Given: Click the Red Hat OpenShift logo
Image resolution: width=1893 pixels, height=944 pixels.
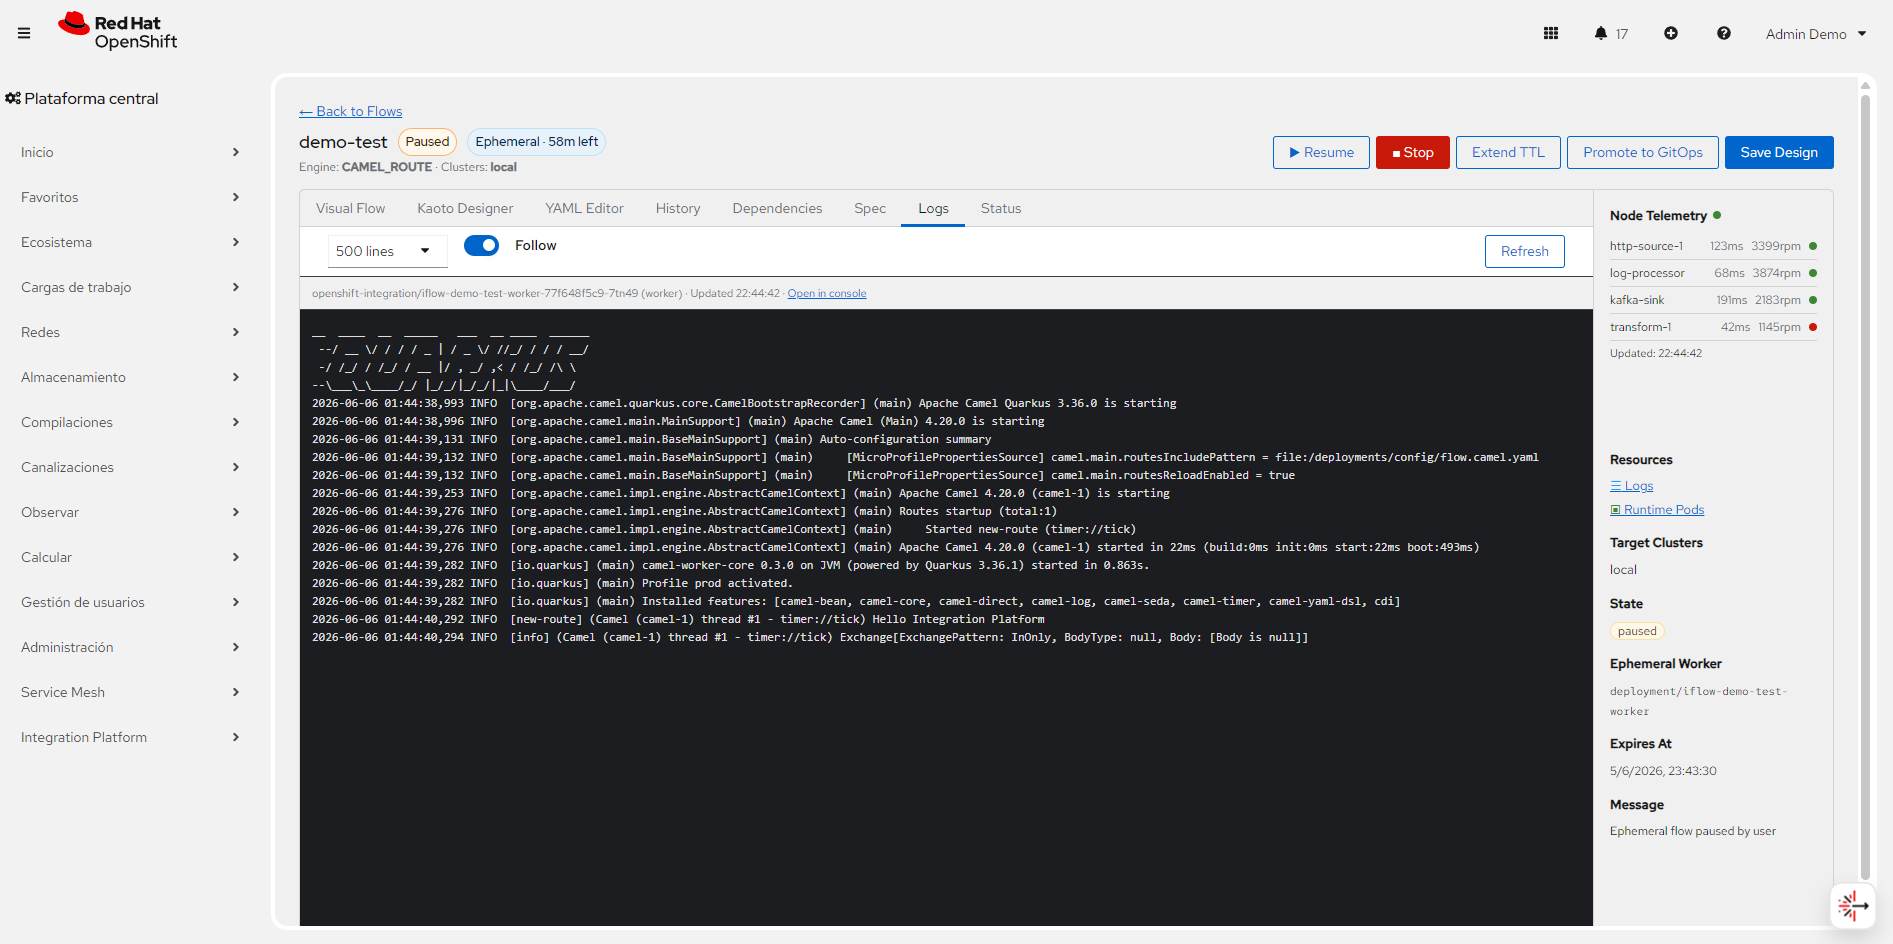Looking at the screenshot, I should pyautogui.click(x=118, y=32).
